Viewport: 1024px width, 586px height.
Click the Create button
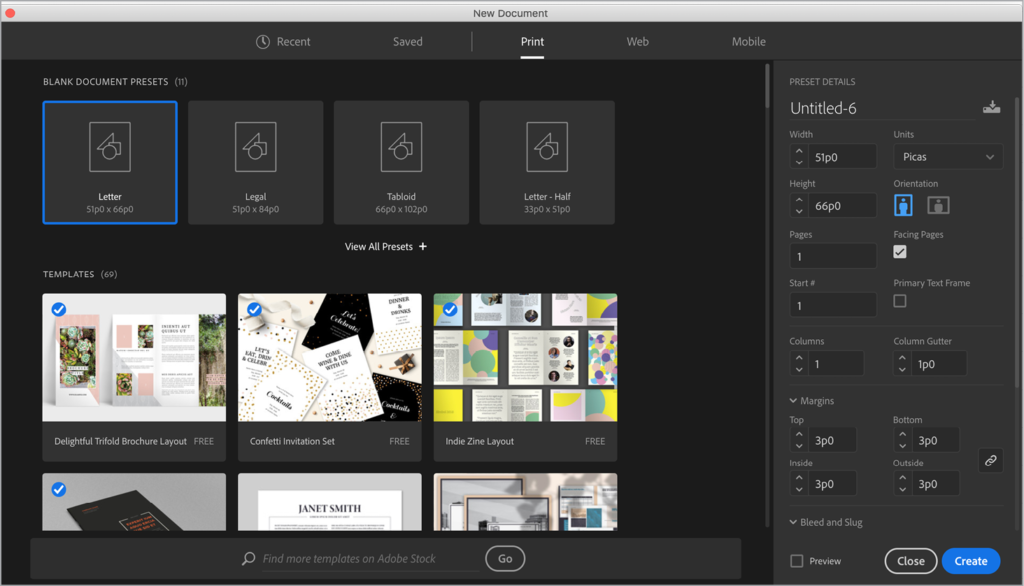pyautogui.click(x=970, y=561)
